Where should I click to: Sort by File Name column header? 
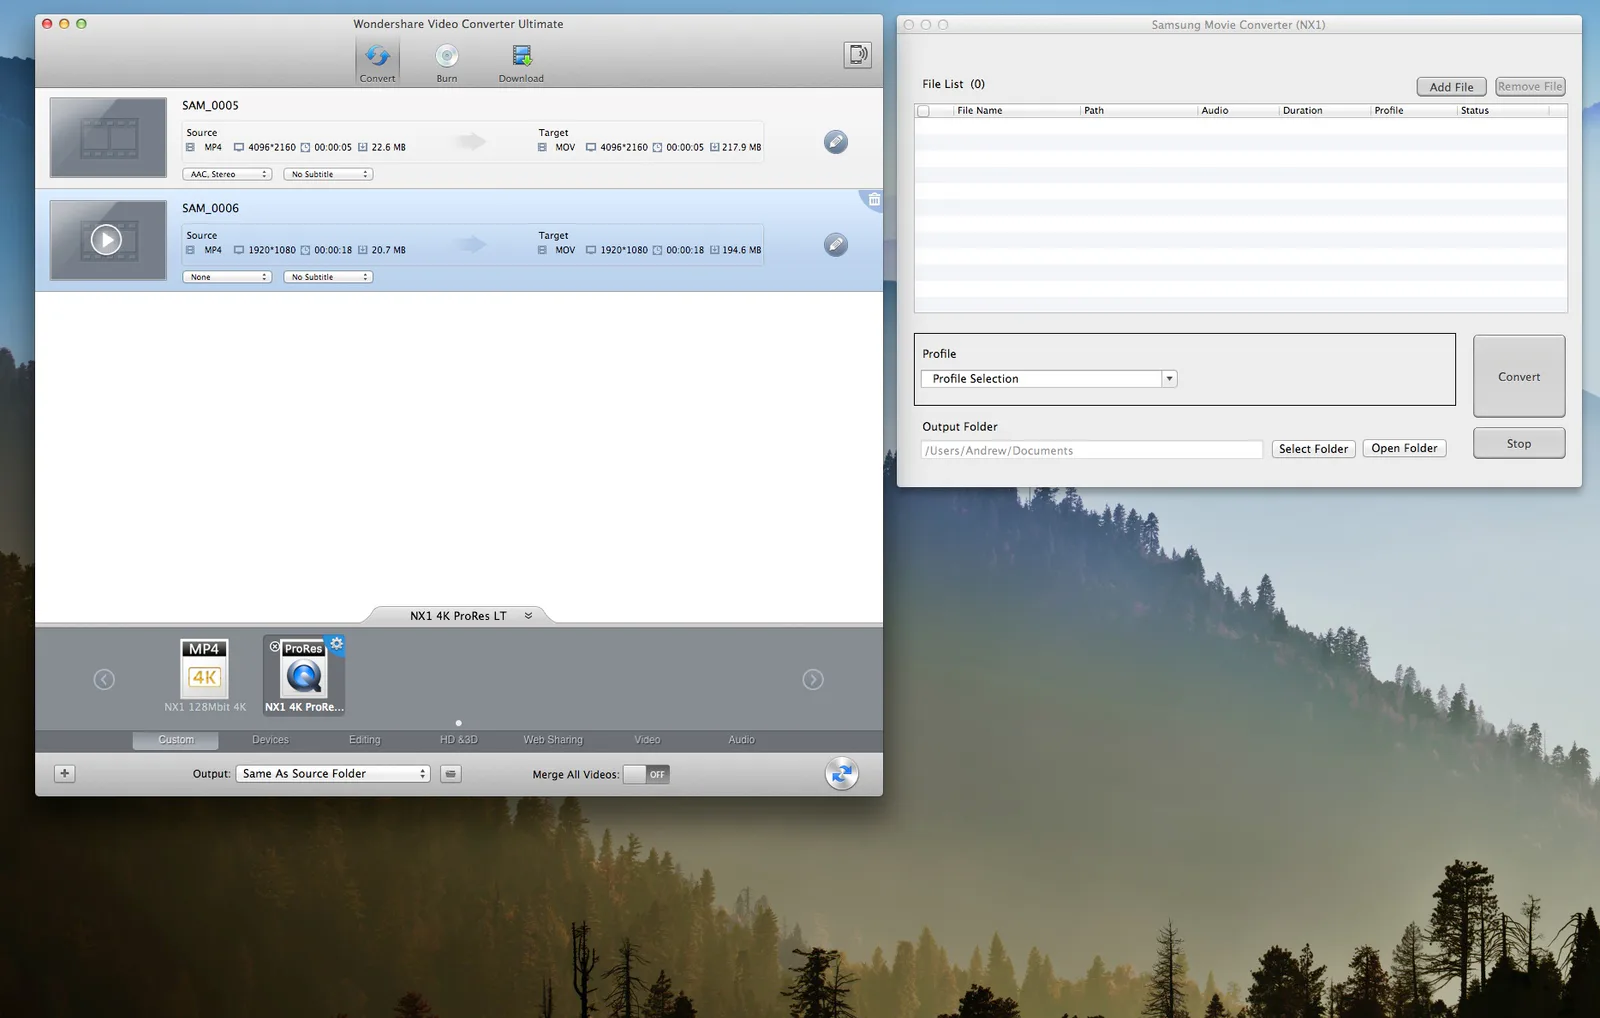1015,111
